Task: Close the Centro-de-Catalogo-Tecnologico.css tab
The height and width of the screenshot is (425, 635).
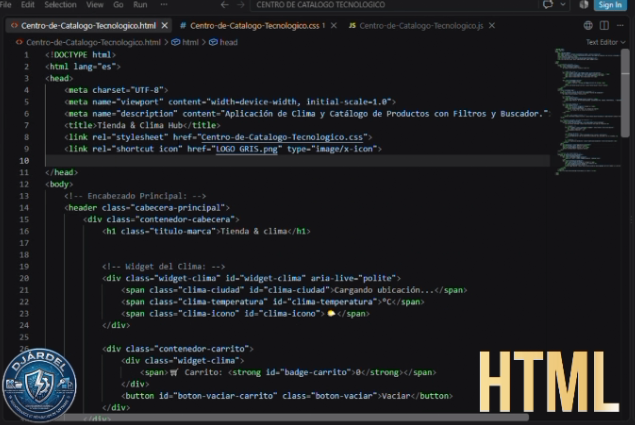Action: pyautogui.click(x=334, y=26)
